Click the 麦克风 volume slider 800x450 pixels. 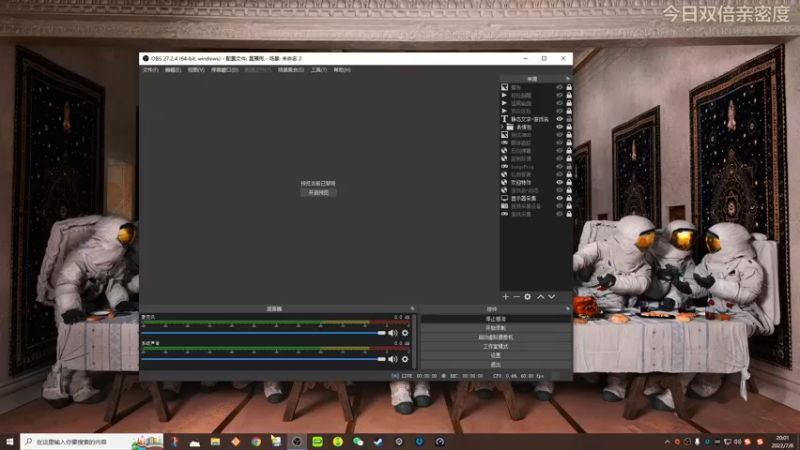[263, 333]
